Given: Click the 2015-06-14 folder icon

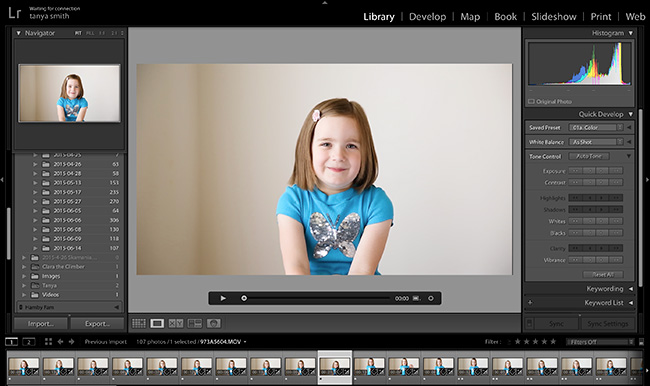Looking at the screenshot, I should pyautogui.click(x=46, y=248).
